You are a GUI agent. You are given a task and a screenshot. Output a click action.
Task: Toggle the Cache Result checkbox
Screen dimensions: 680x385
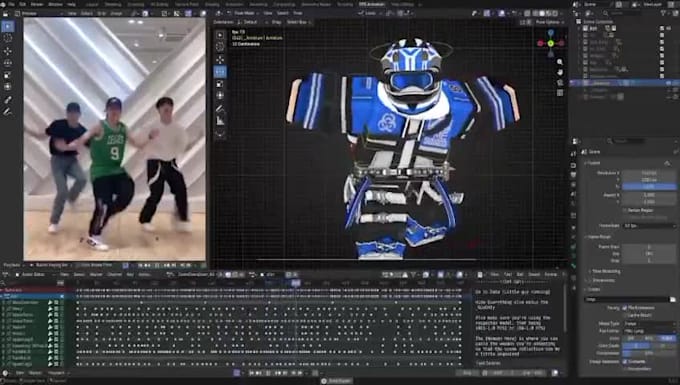[625, 315]
